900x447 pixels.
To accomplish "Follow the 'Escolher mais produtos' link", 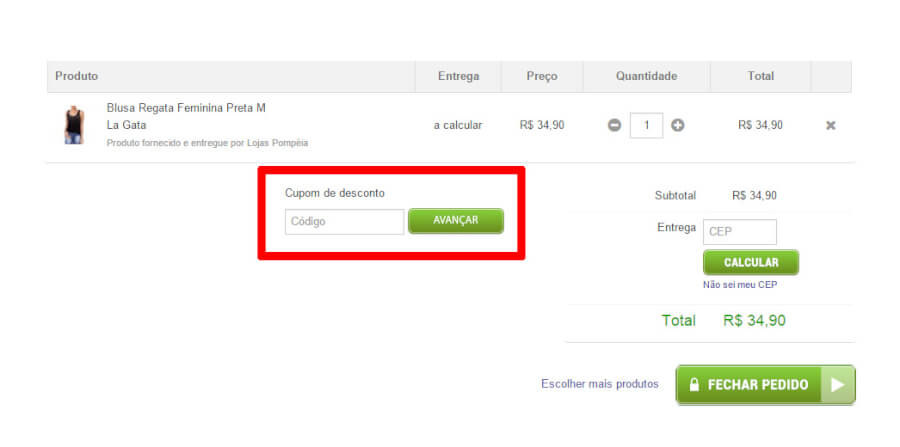I will click(x=599, y=384).
